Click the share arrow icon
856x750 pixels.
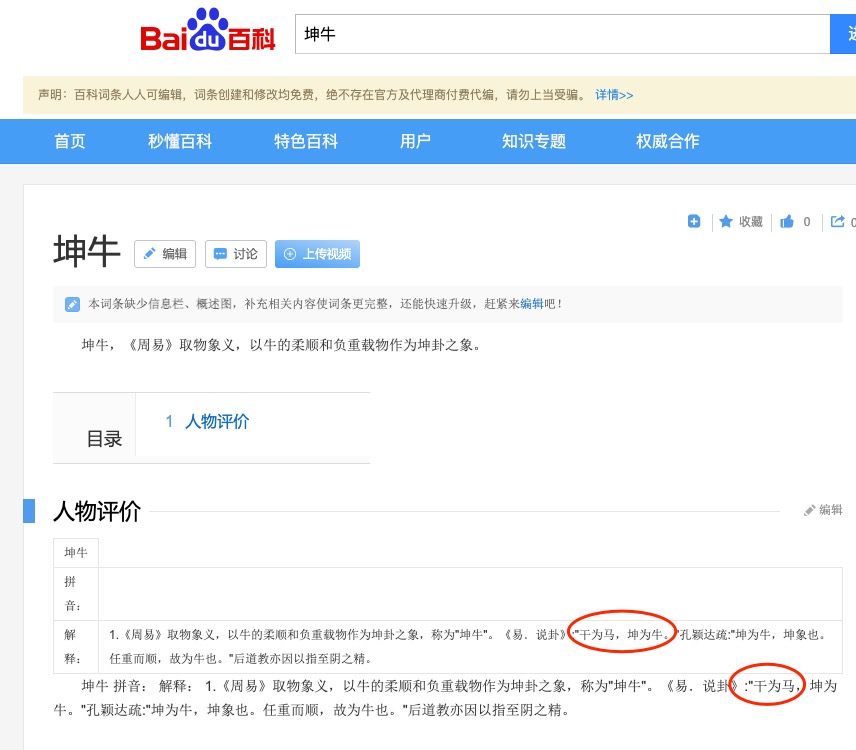click(x=838, y=222)
